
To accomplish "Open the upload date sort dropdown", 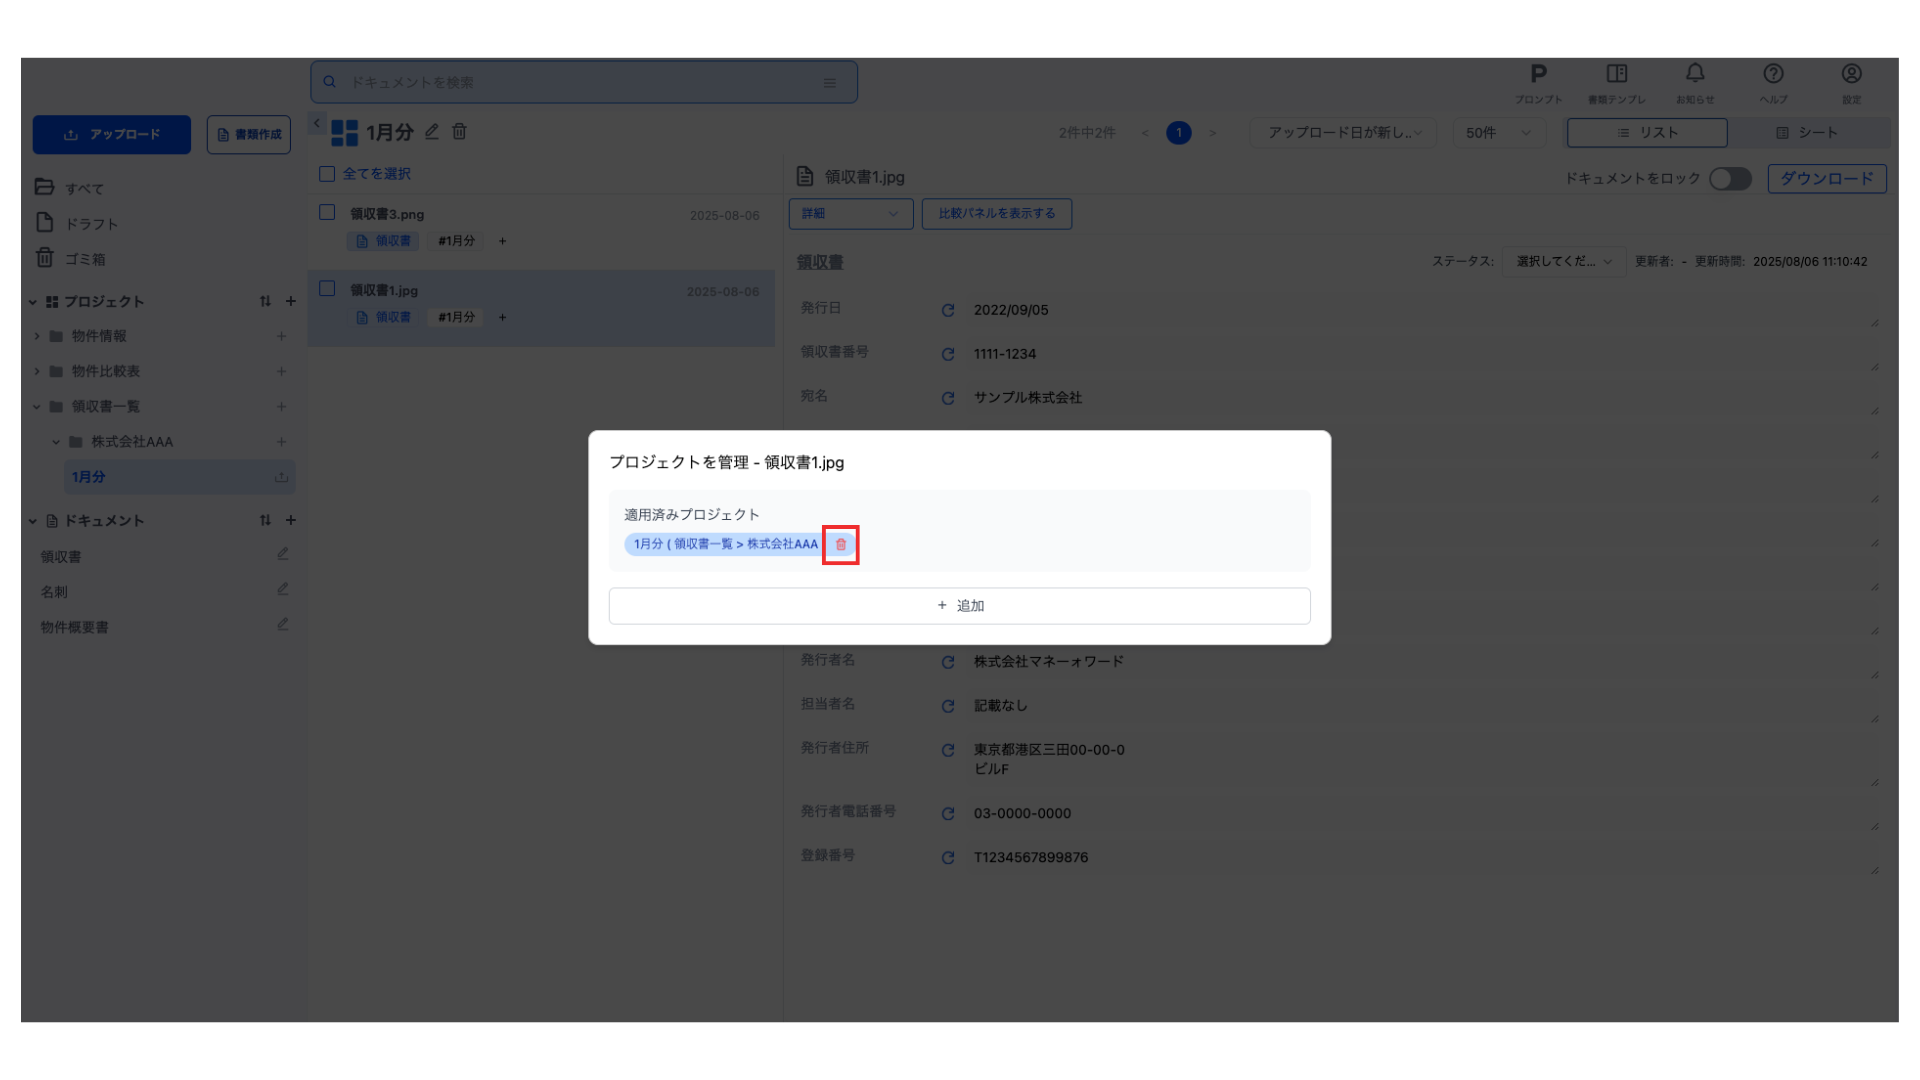I will tap(1343, 133).
